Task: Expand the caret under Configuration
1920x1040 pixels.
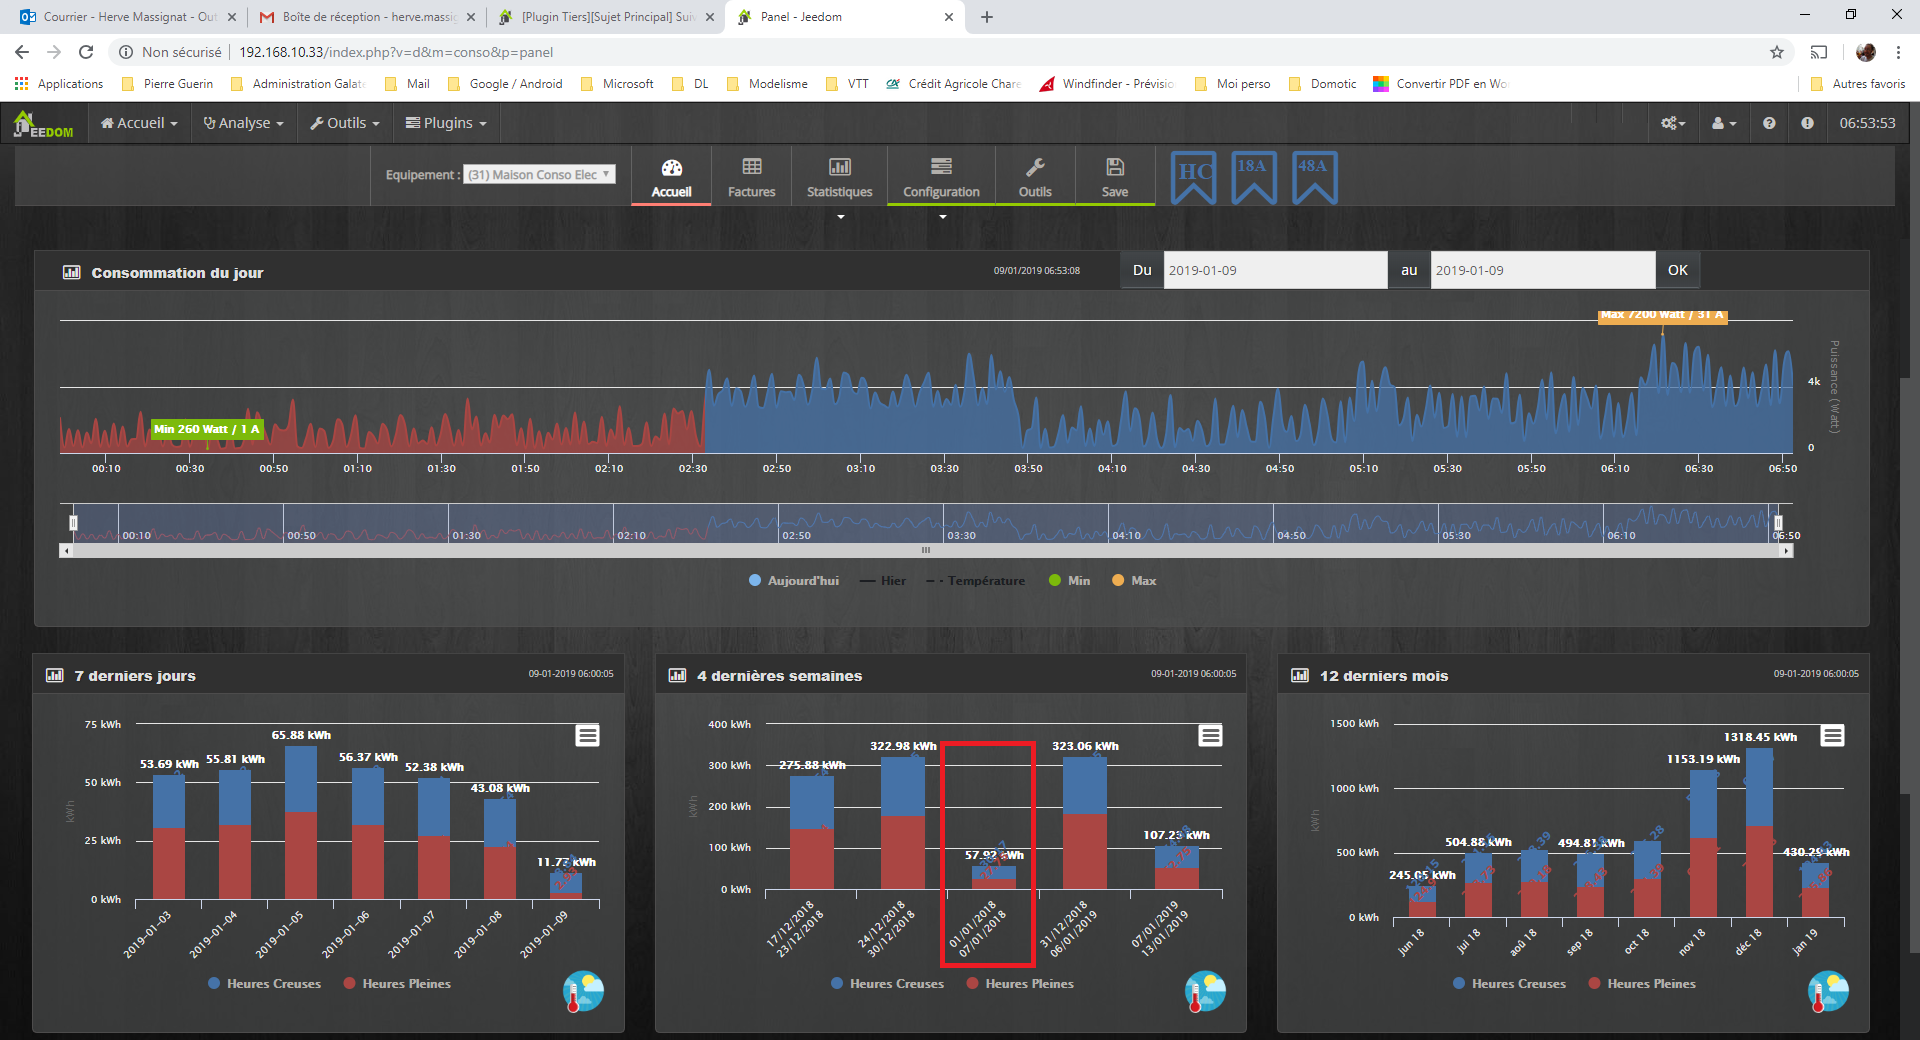Action: 942,216
